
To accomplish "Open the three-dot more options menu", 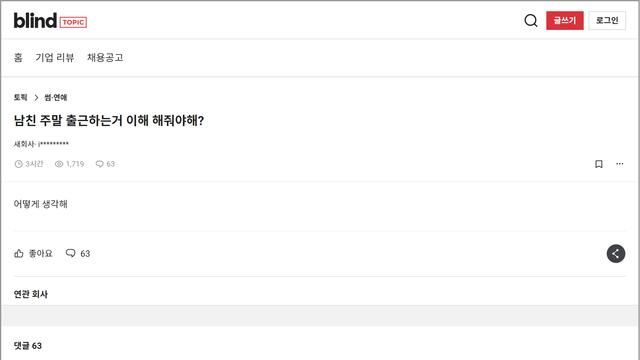I will pyautogui.click(x=620, y=164).
